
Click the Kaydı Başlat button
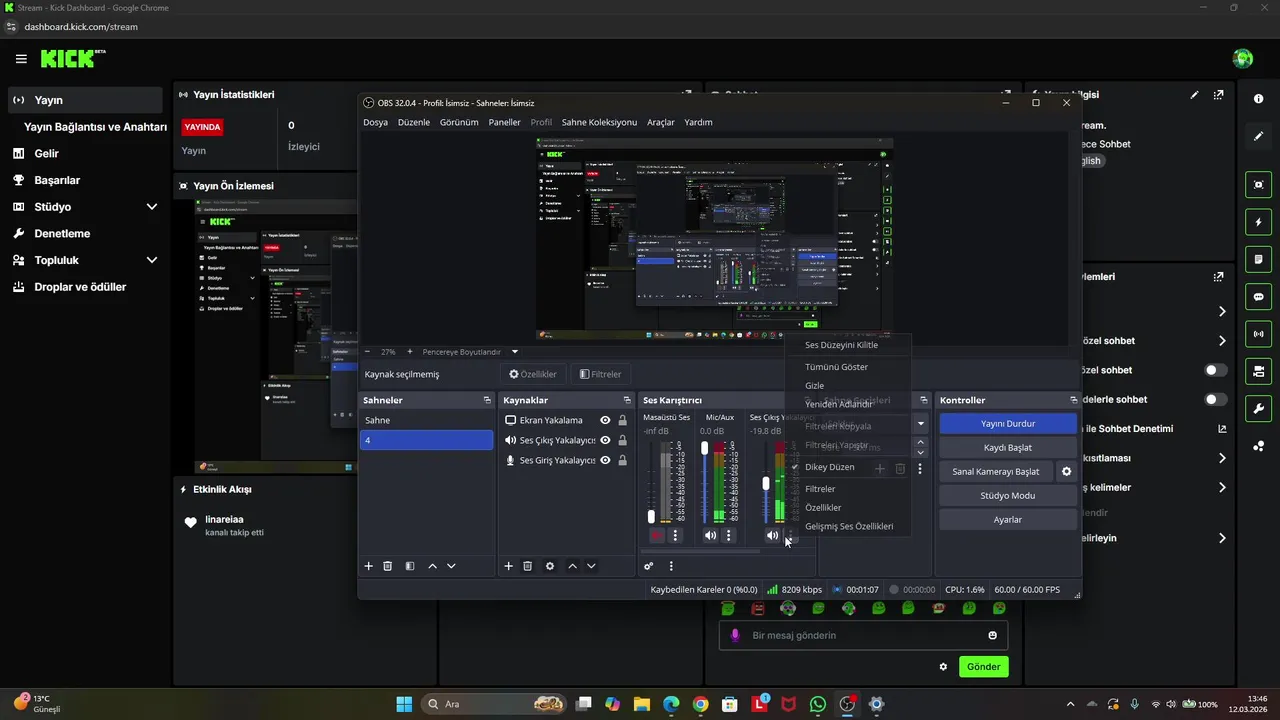click(1007, 447)
